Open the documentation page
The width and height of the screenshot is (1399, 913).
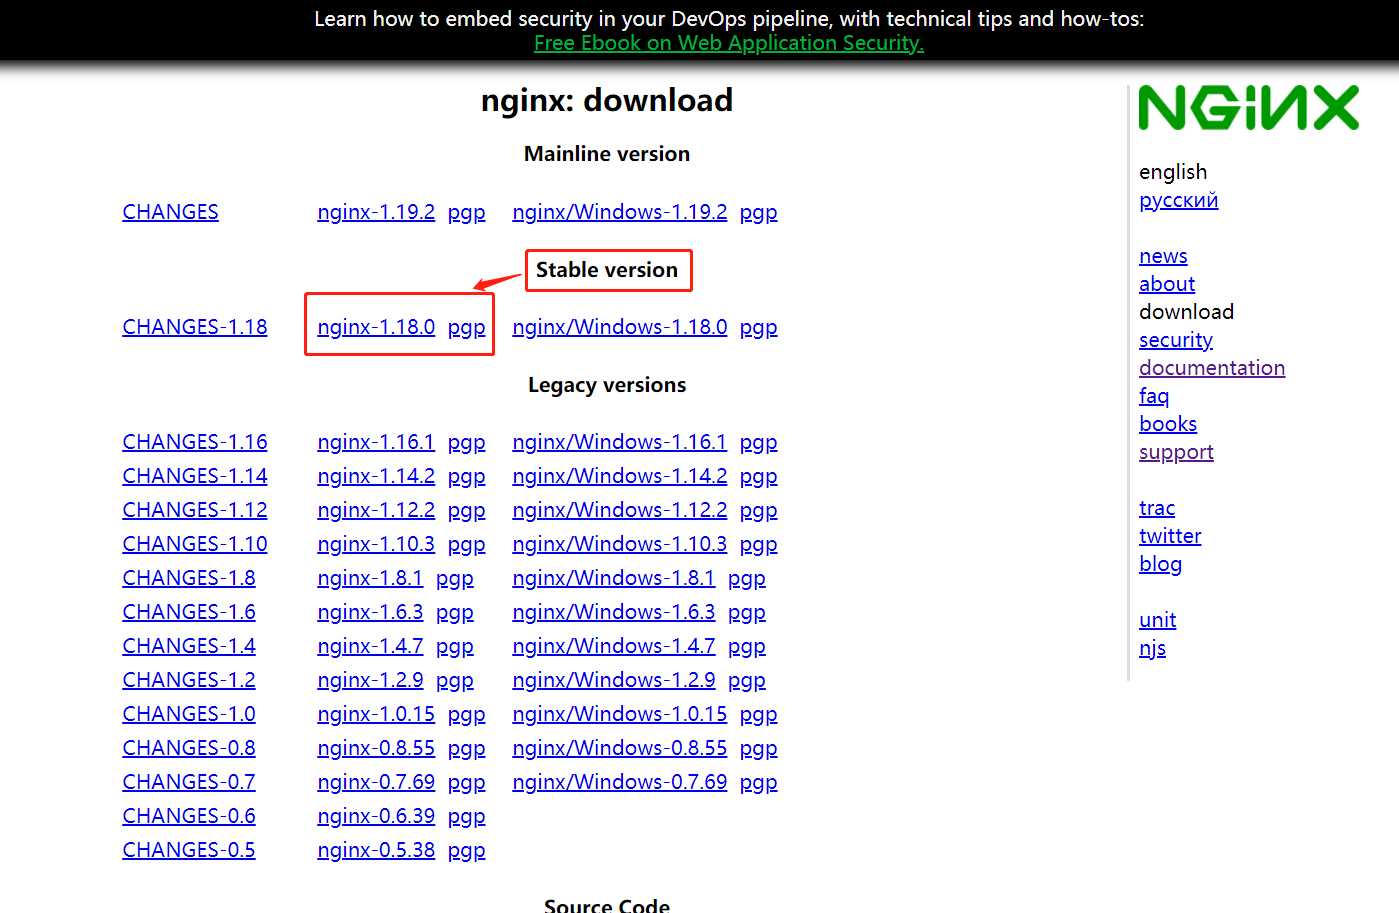pos(1212,368)
